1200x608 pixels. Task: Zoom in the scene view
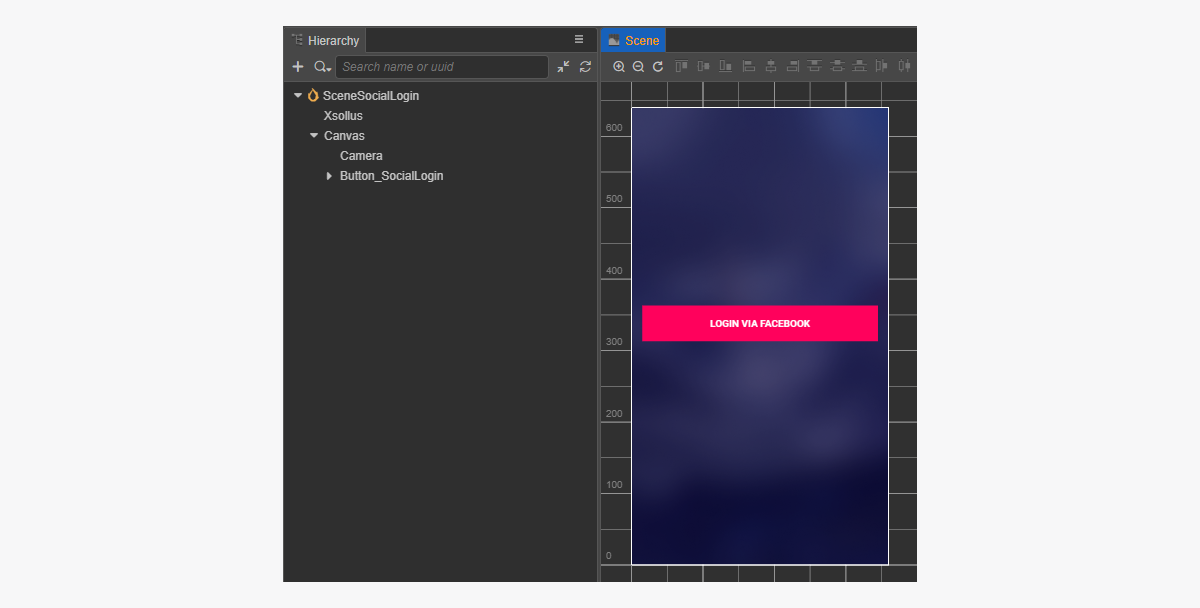pos(619,67)
